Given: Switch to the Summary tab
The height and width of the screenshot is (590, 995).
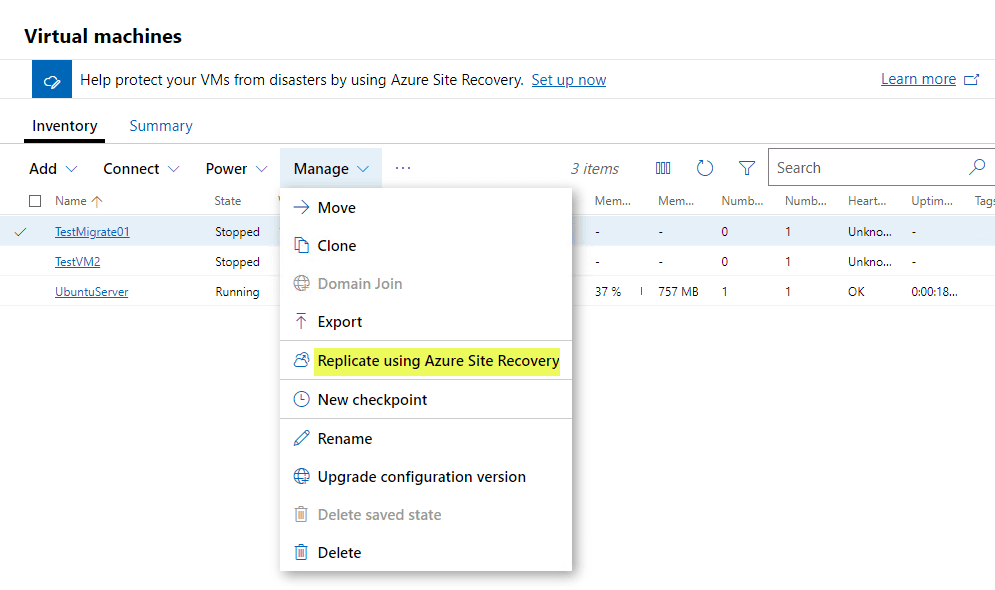Looking at the screenshot, I should coord(161,126).
